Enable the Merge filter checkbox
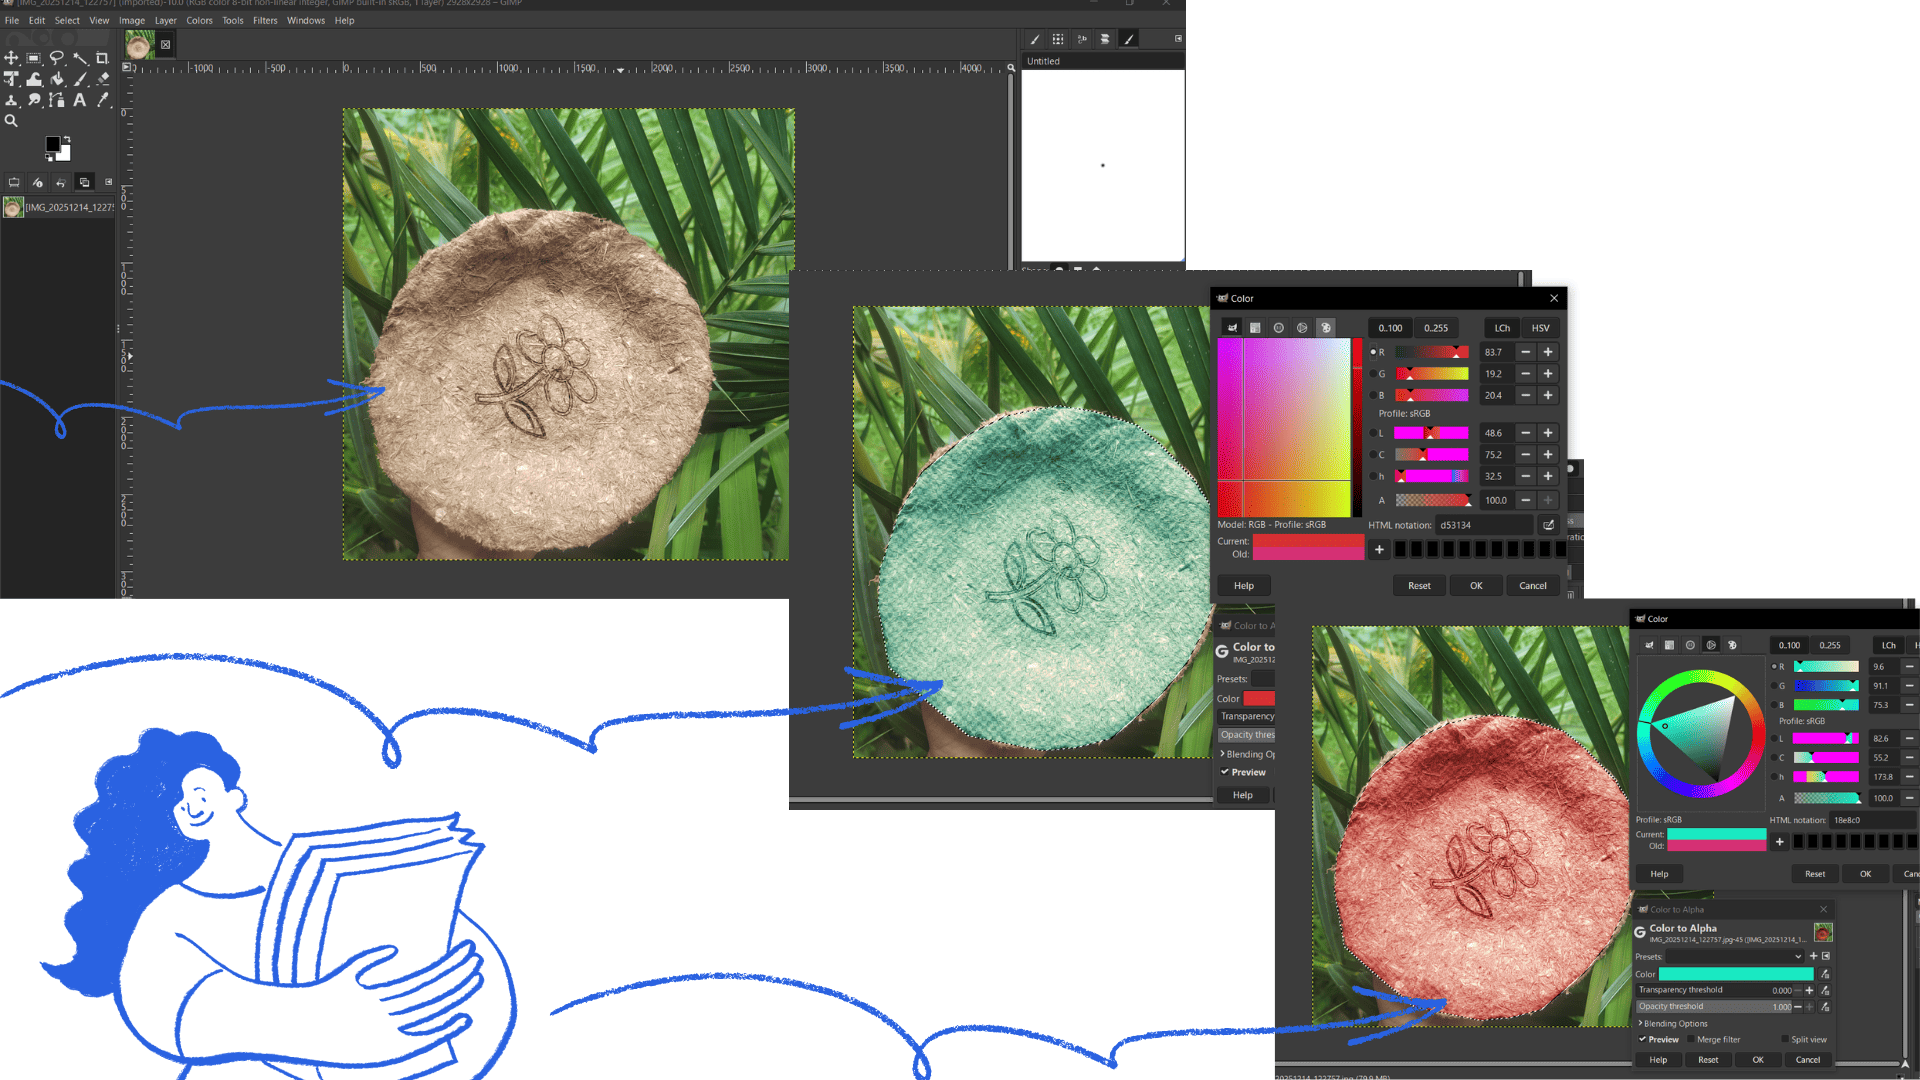 pyautogui.click(x=1691, y=1040)
